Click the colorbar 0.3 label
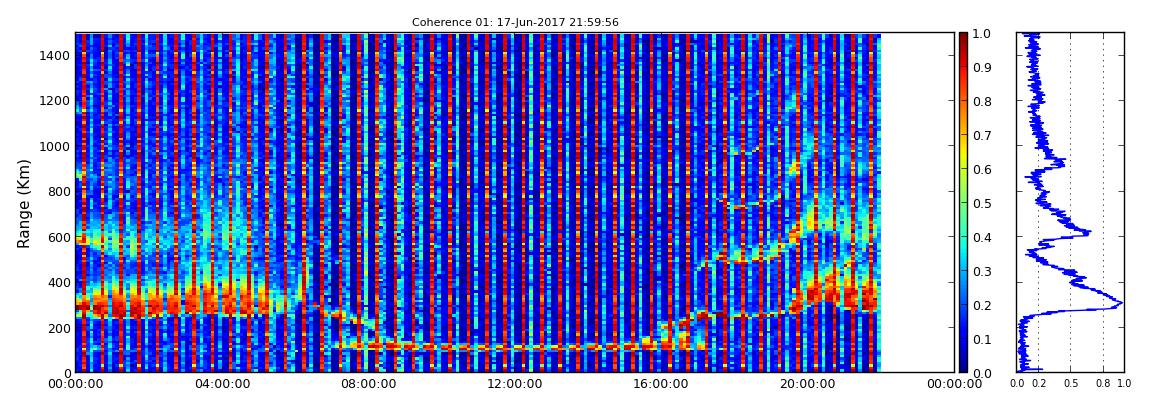1150x407 pixels. point(981,271)
